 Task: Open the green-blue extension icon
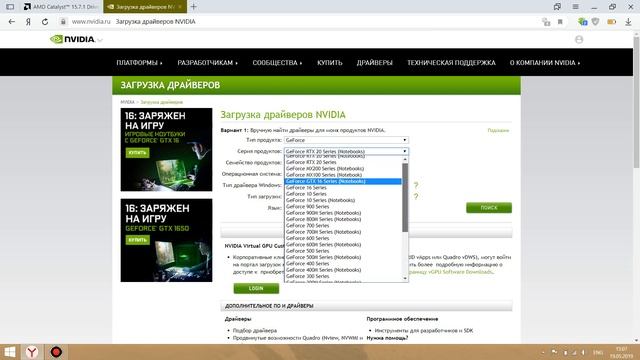point(582,22)
